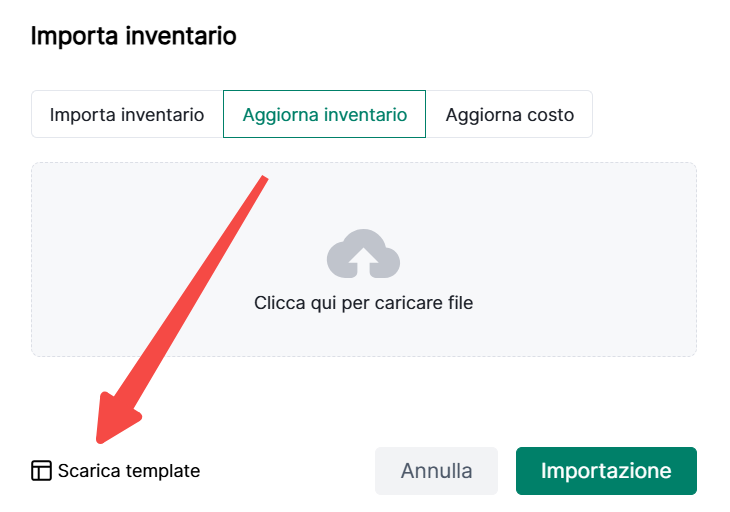Cancel the import with Annulla

[x=436, y=471]
